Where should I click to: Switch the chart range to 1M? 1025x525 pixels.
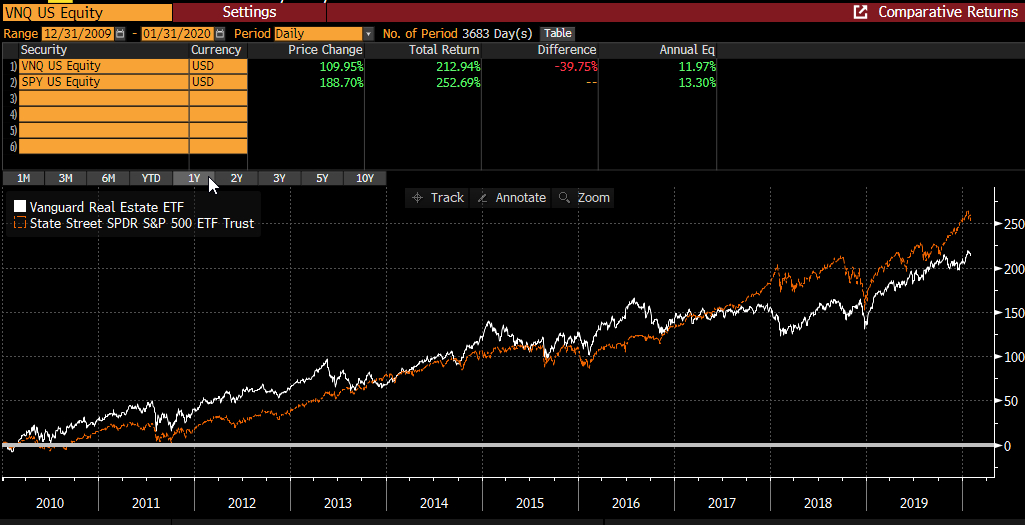coord(23,178)
